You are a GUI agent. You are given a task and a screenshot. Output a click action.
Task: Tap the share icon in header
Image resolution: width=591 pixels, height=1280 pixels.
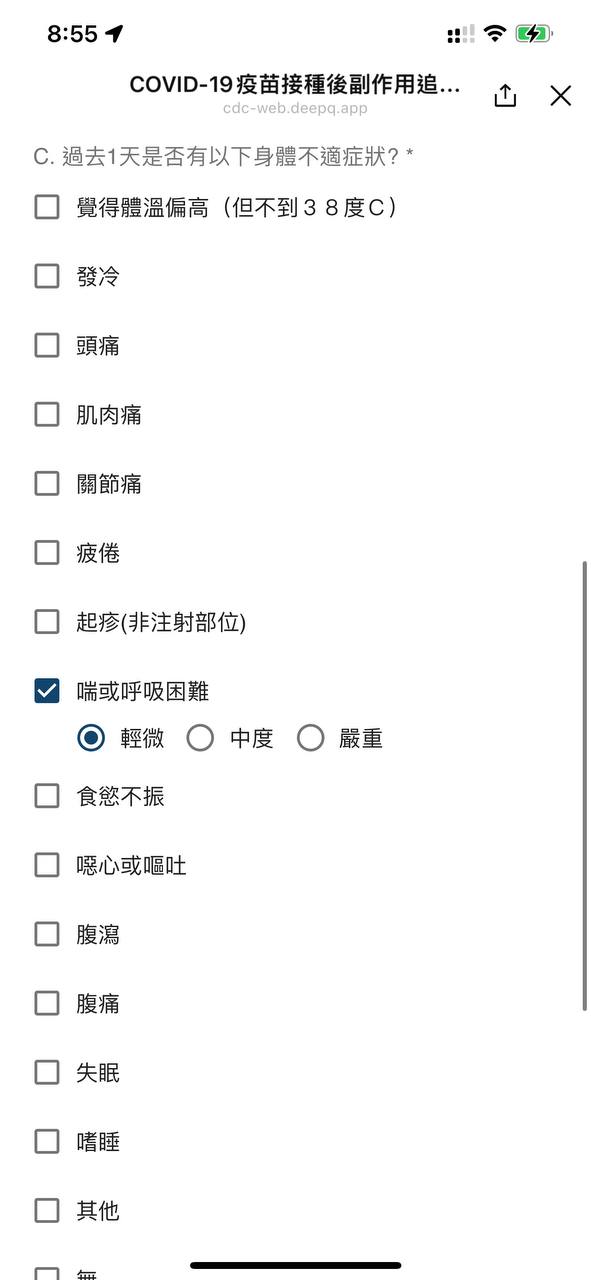coord(505,95)
